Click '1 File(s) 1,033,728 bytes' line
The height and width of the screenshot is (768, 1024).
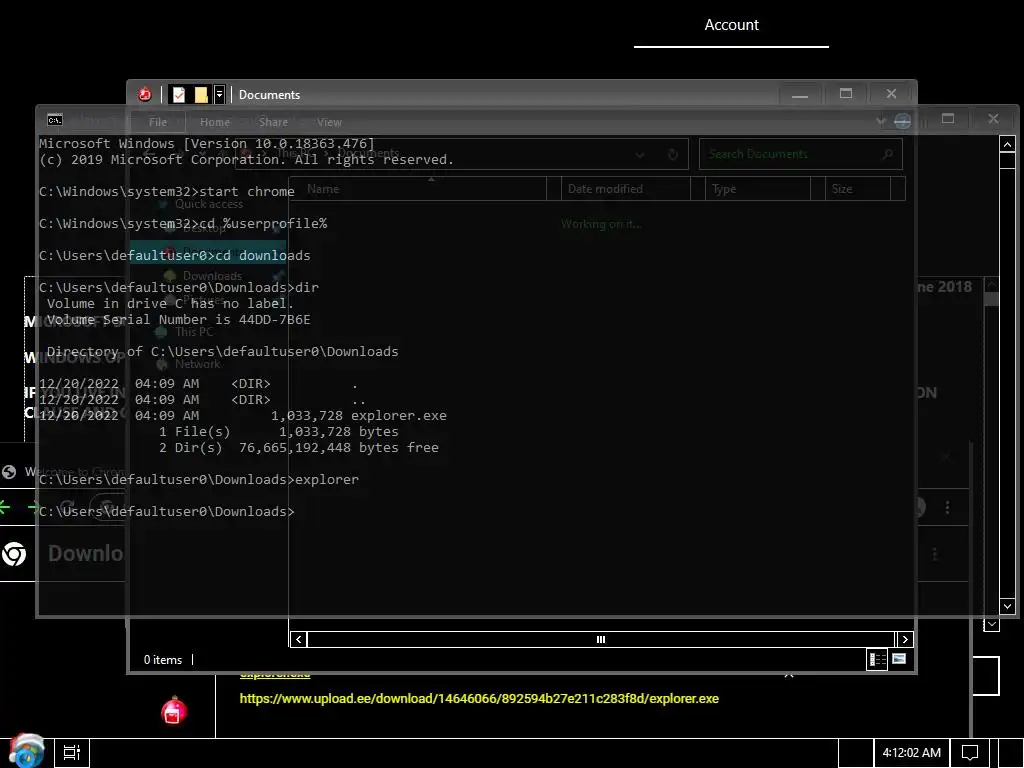[x=278, y=432]
